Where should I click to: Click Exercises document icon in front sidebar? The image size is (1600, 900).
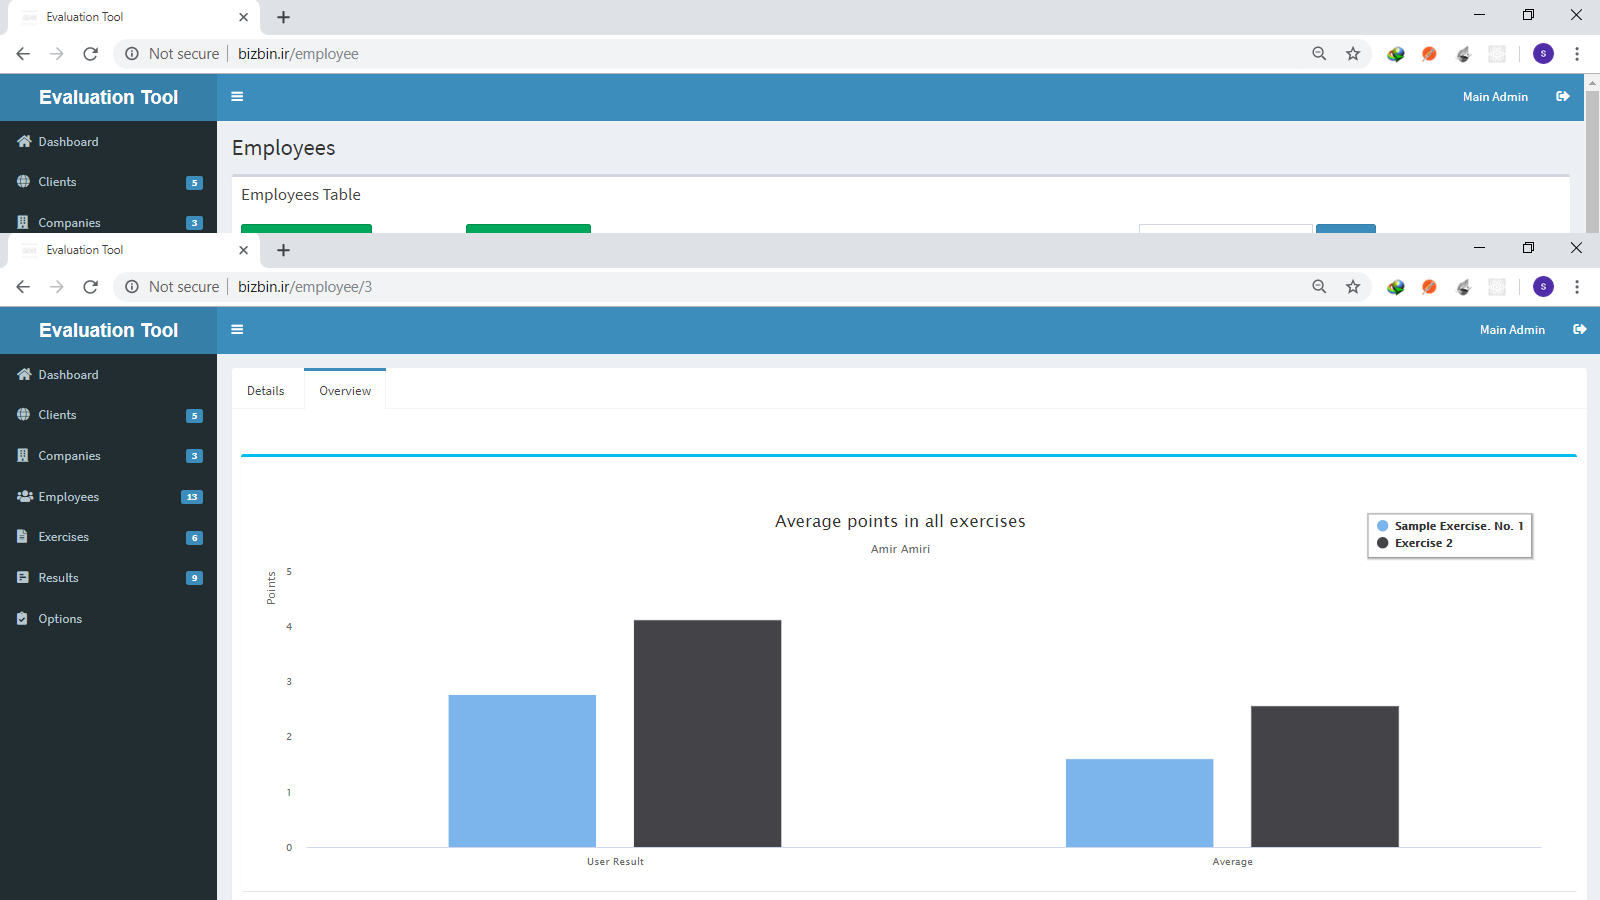(x=22, y=536)
